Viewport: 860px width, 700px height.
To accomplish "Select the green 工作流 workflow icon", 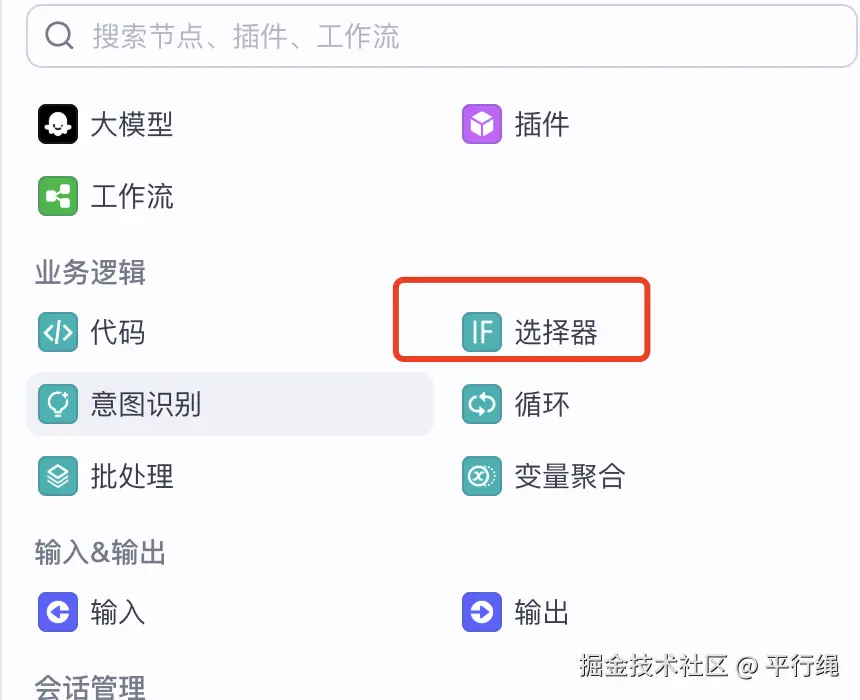I will click(x=58, y=196).
